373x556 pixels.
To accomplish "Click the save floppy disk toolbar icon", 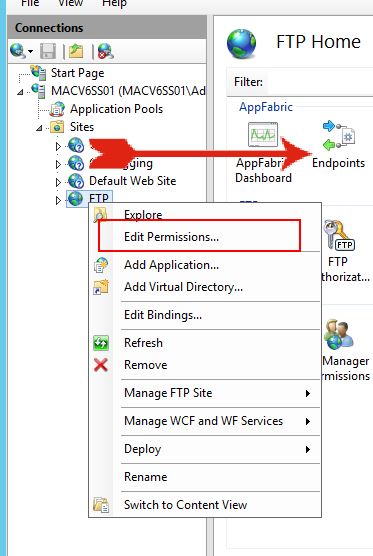I will pyautogui.click(x=48, y=51).
